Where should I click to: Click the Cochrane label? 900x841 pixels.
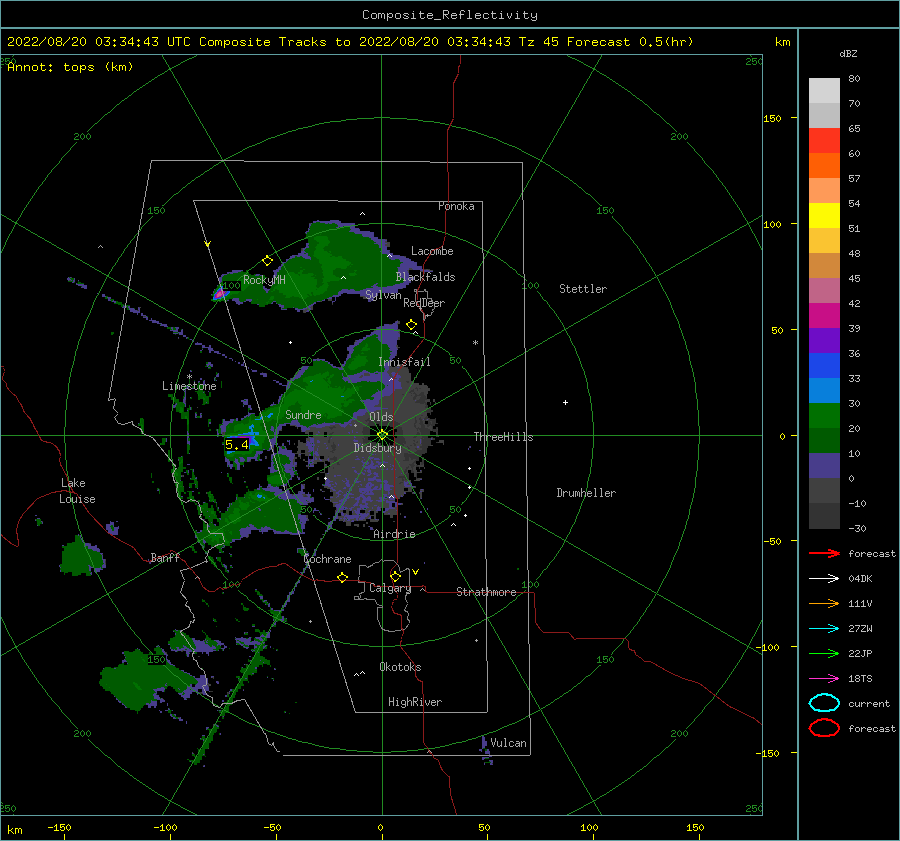coord(327,559)
